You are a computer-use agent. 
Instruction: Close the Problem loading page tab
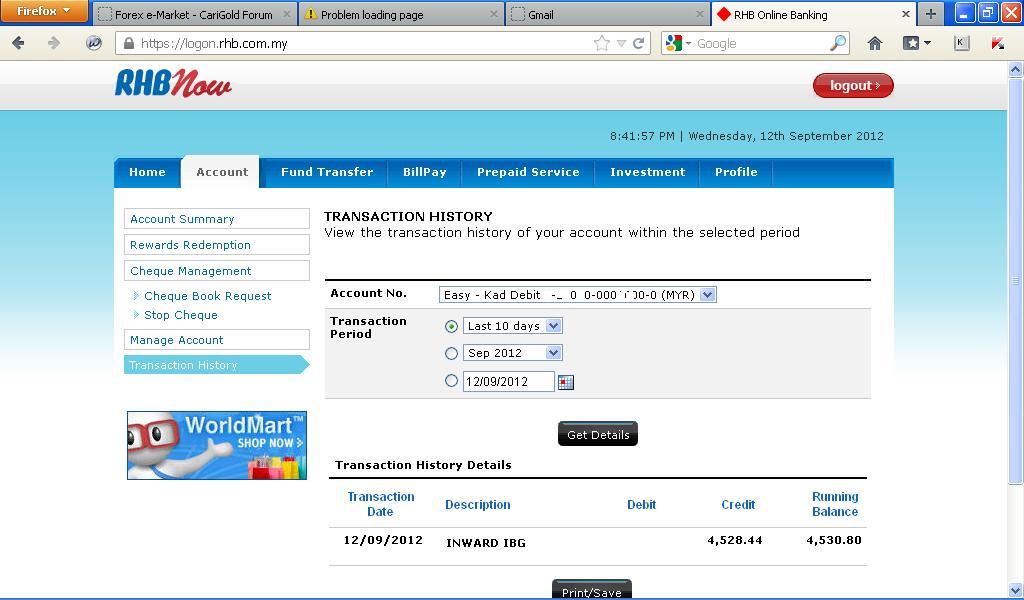coord(494,14)
